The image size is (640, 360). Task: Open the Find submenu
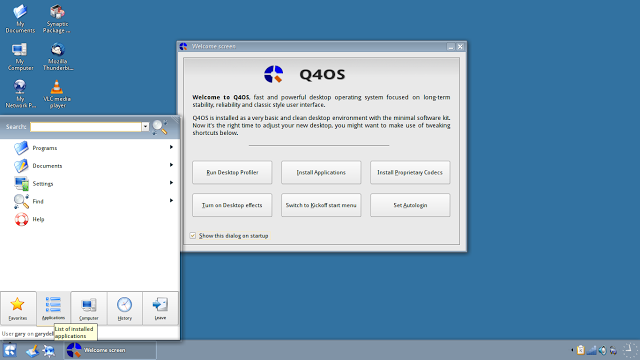90,201
